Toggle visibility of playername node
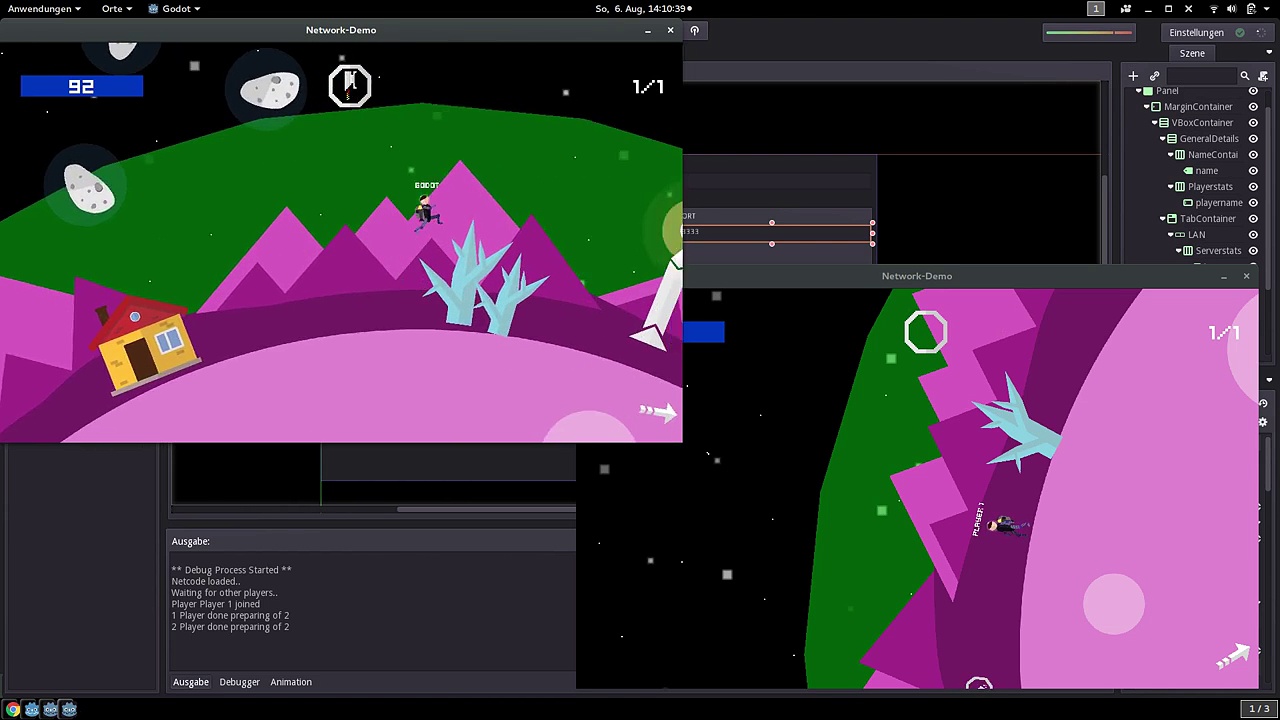 click(1253, 203)
